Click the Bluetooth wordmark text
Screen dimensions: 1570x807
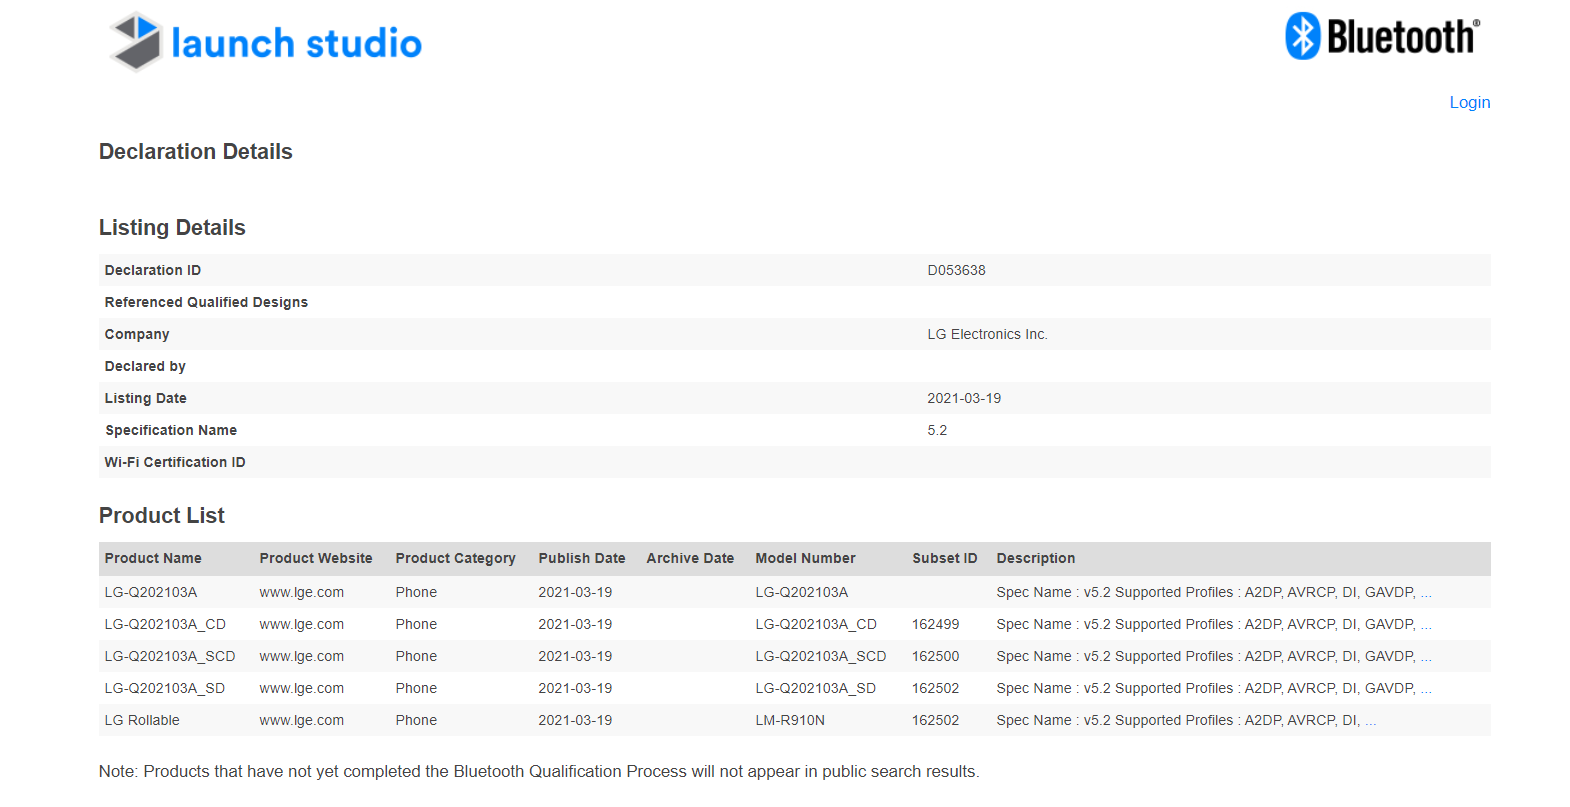tap(1401, 37)
